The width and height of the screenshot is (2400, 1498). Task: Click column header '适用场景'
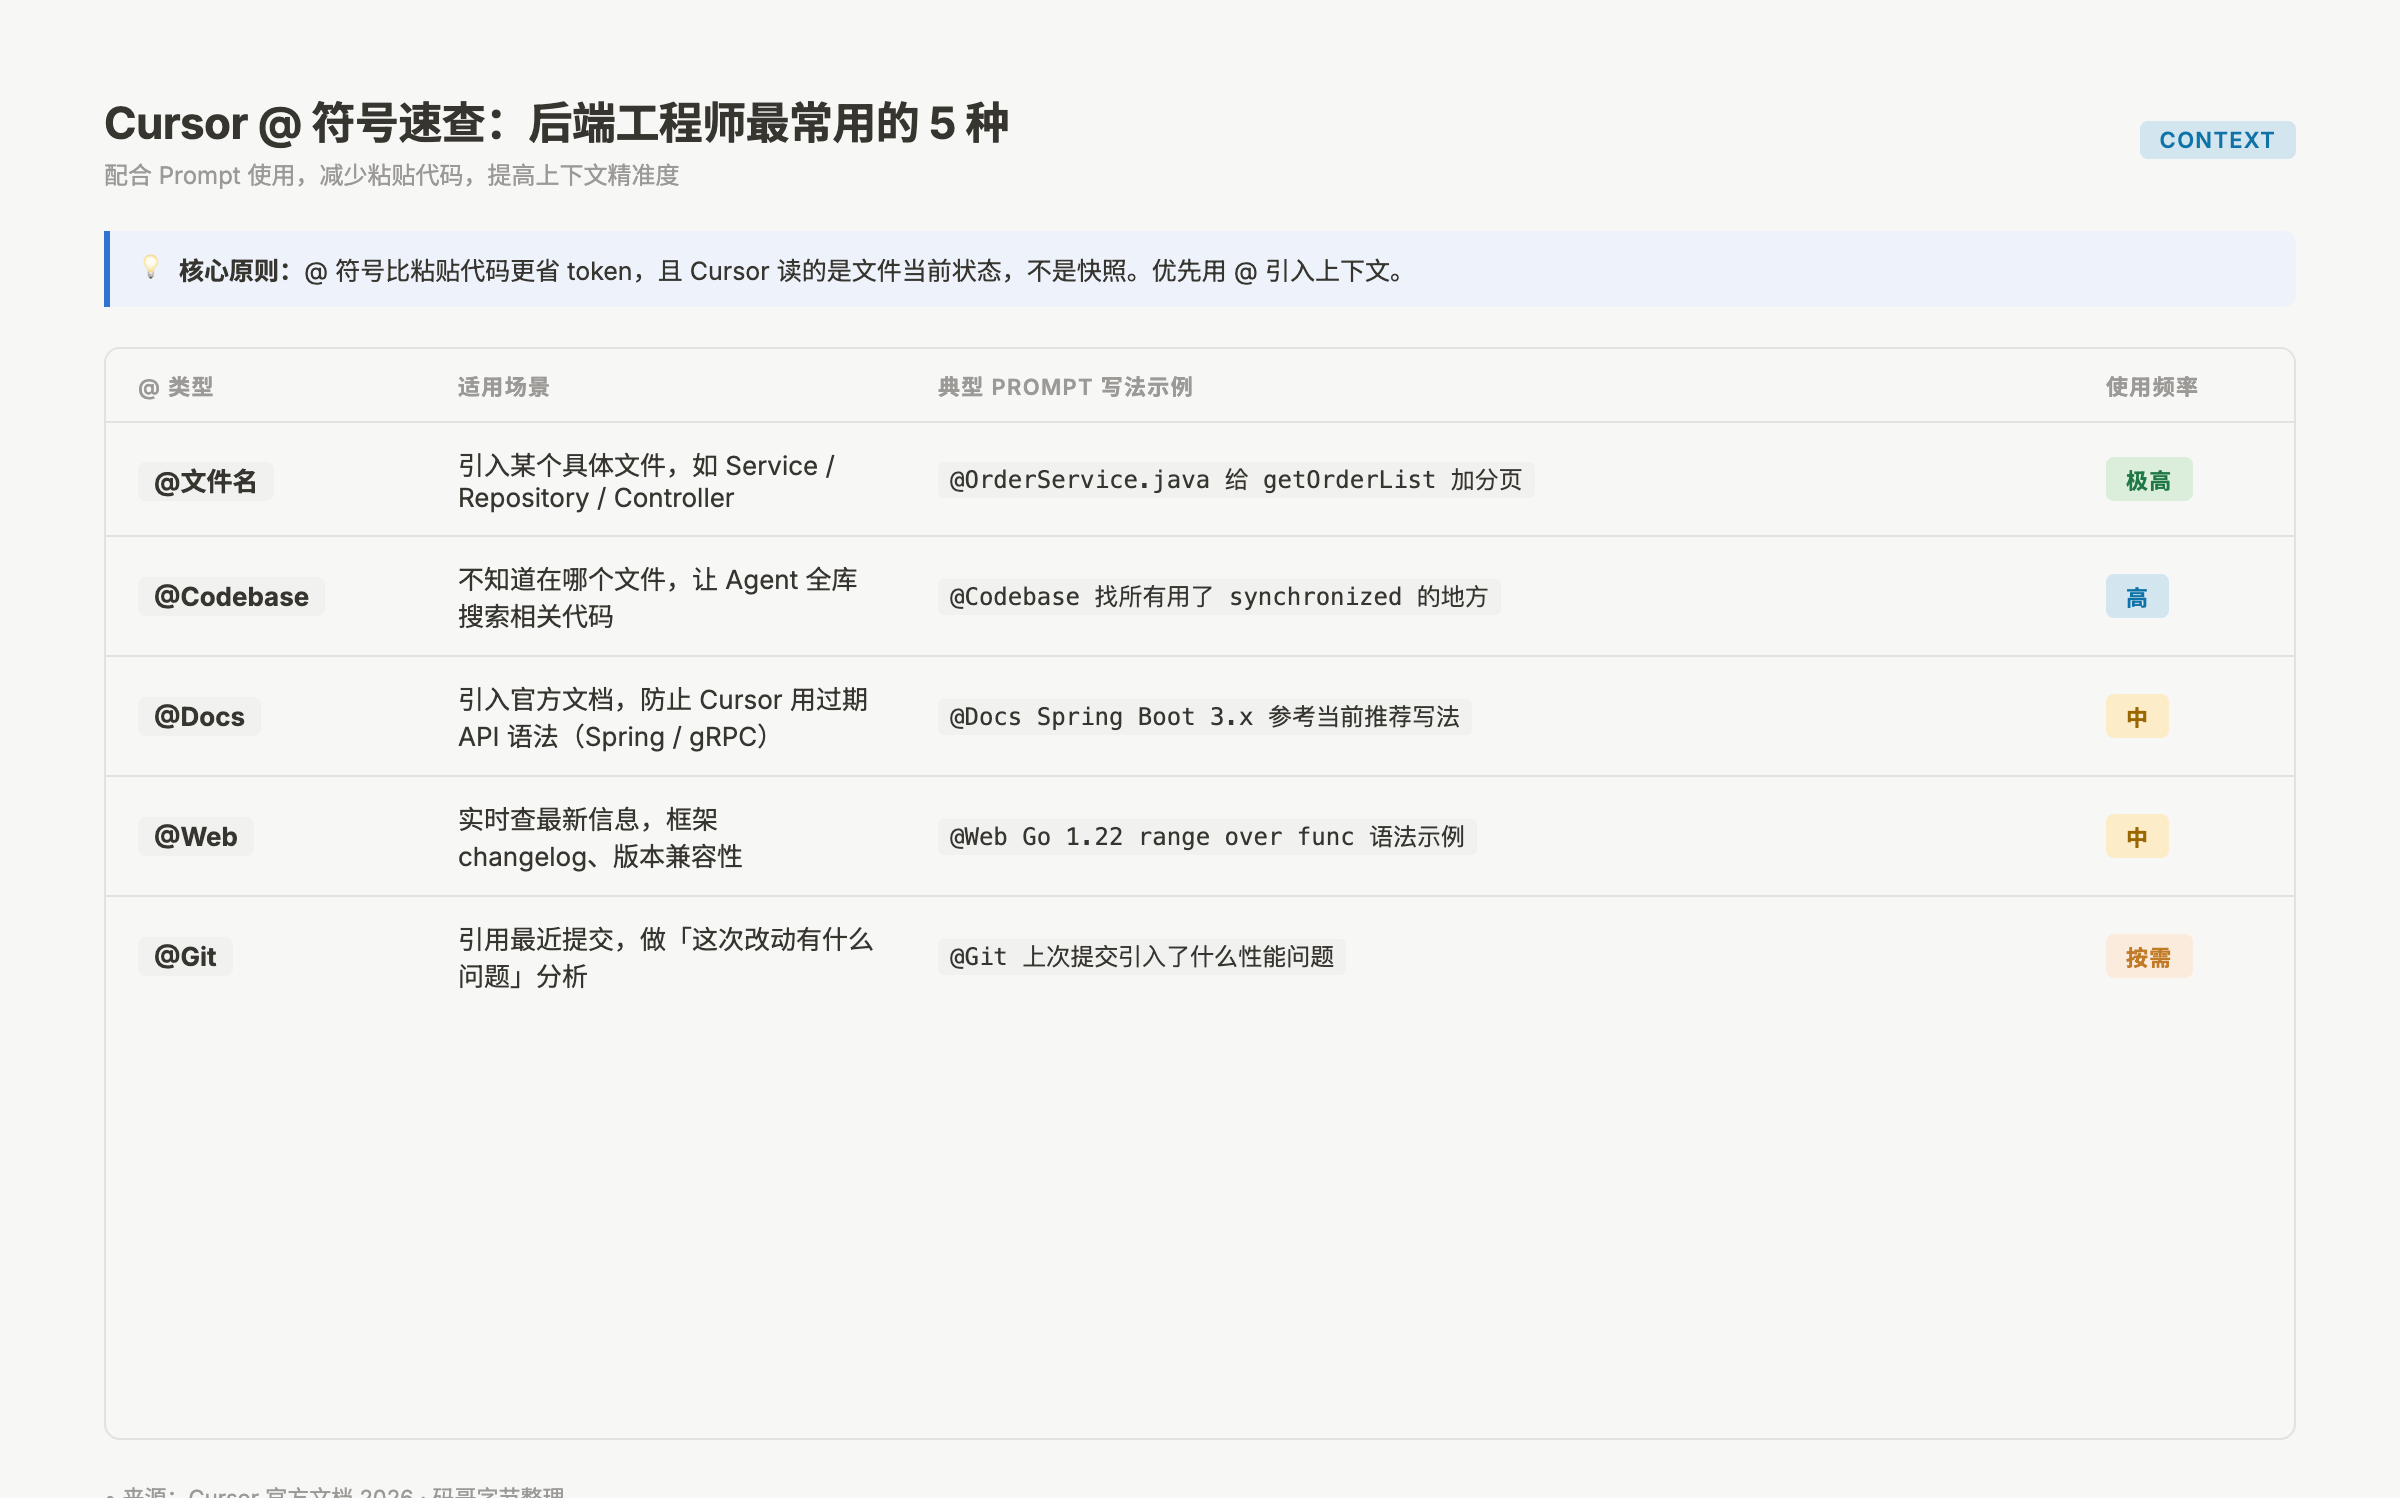tap(504, 387)
